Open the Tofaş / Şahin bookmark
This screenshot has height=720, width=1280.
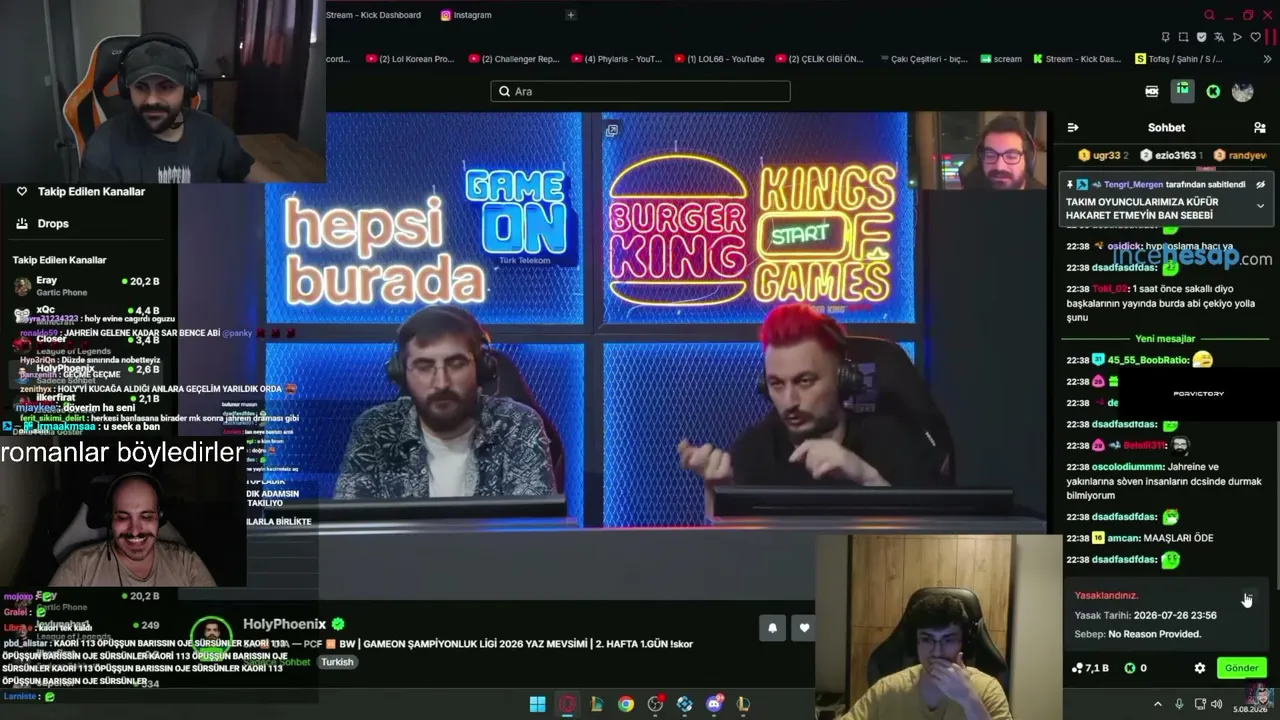pos(1179,59)
